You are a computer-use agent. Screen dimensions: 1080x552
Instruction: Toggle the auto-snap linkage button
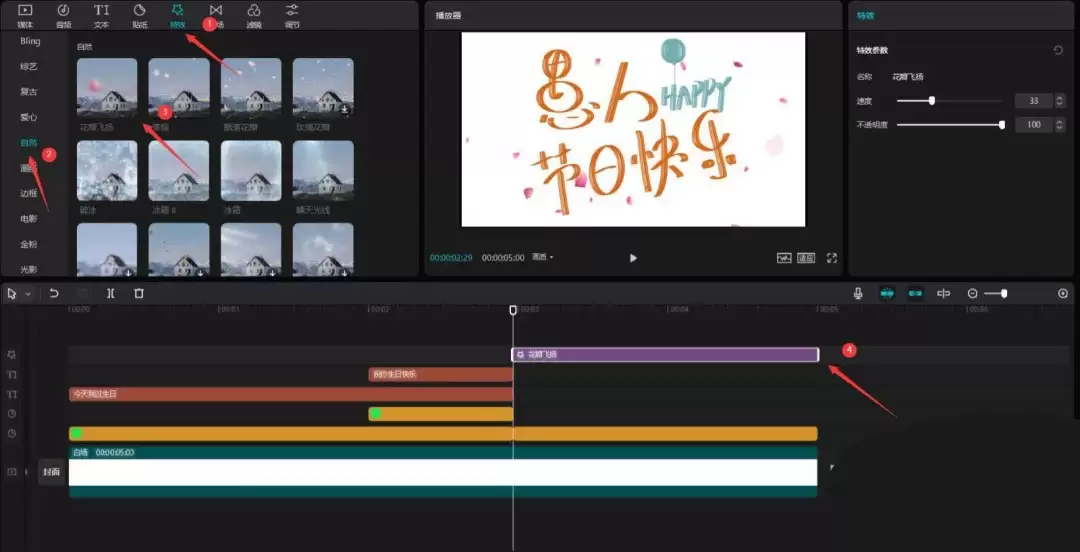pos(915,294)
